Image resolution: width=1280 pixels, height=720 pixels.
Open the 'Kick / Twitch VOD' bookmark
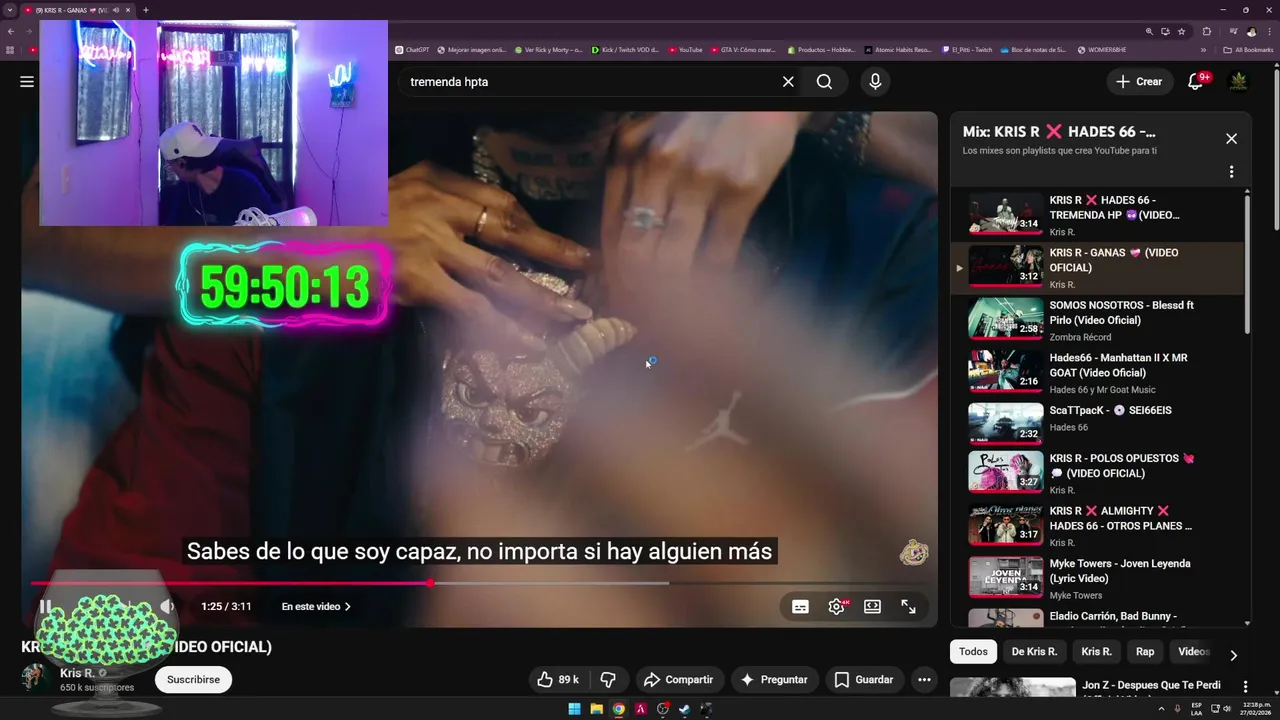[625, 50]
